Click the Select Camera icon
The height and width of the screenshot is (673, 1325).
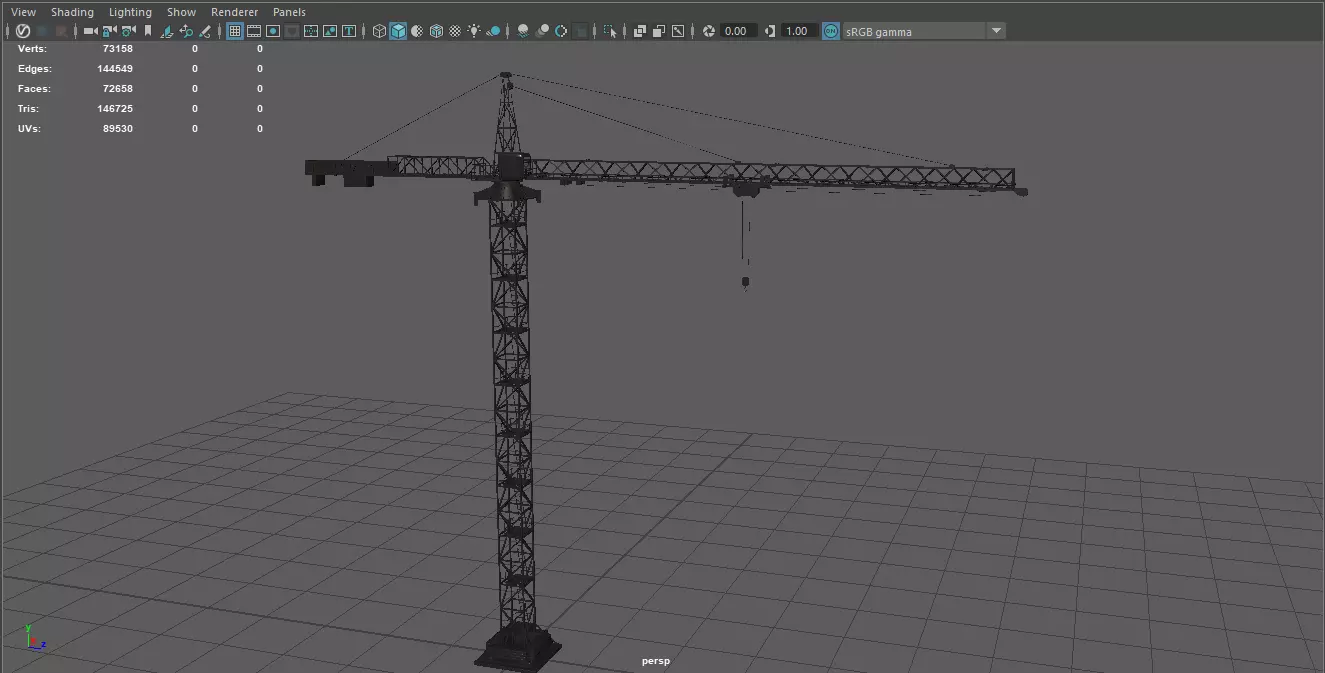pos(91,31)
